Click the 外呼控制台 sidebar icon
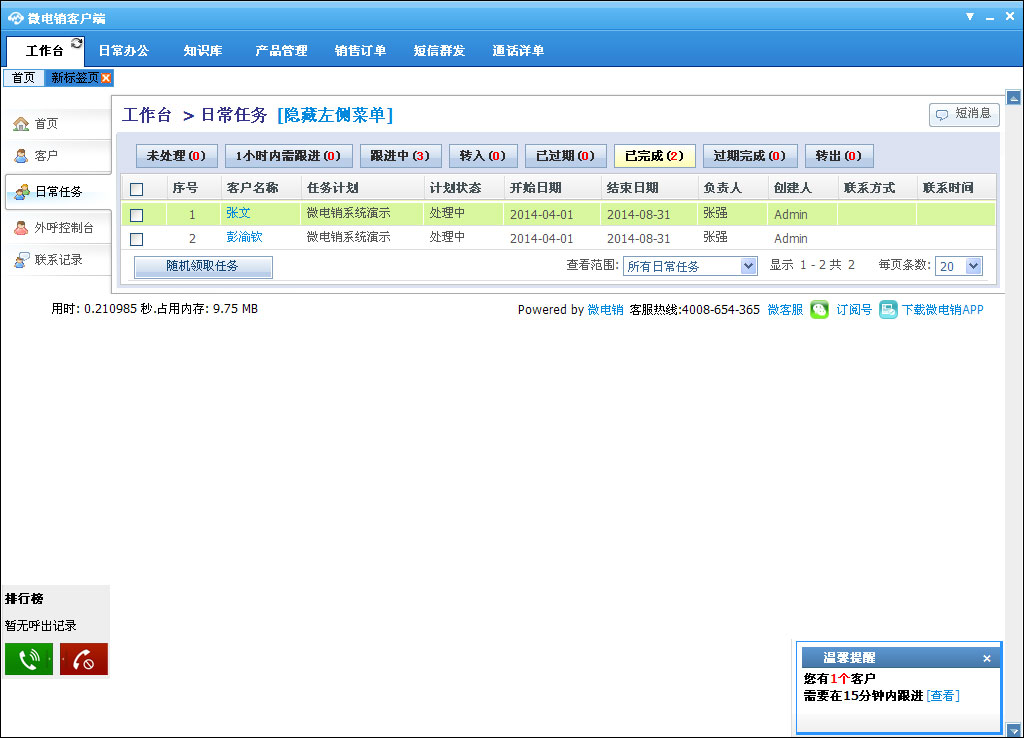This screenshot has width=1024, height=738. [x=21, y=227]
